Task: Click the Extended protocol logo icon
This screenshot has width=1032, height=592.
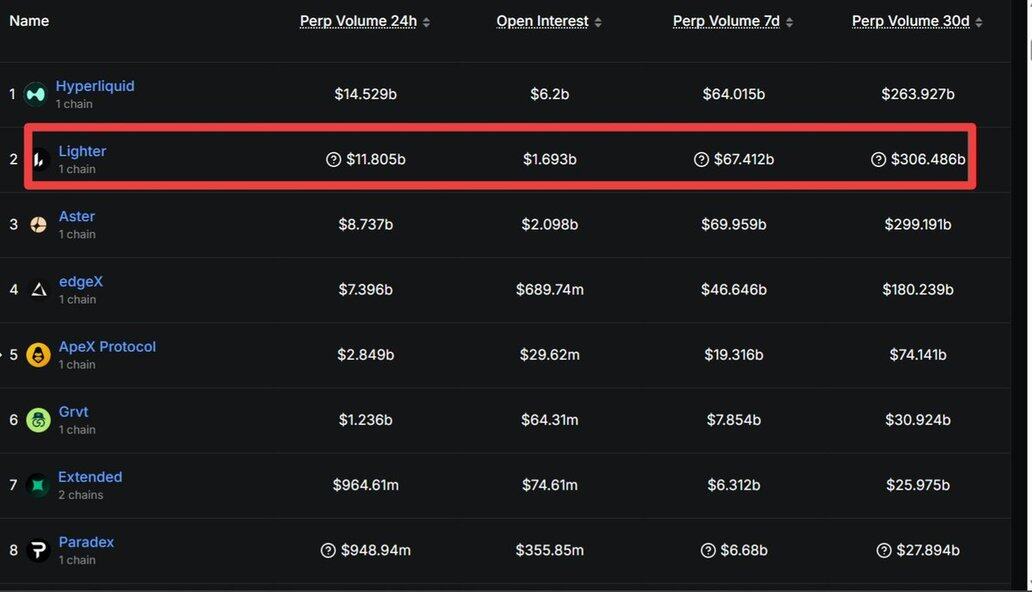Action: coord(38,485)
